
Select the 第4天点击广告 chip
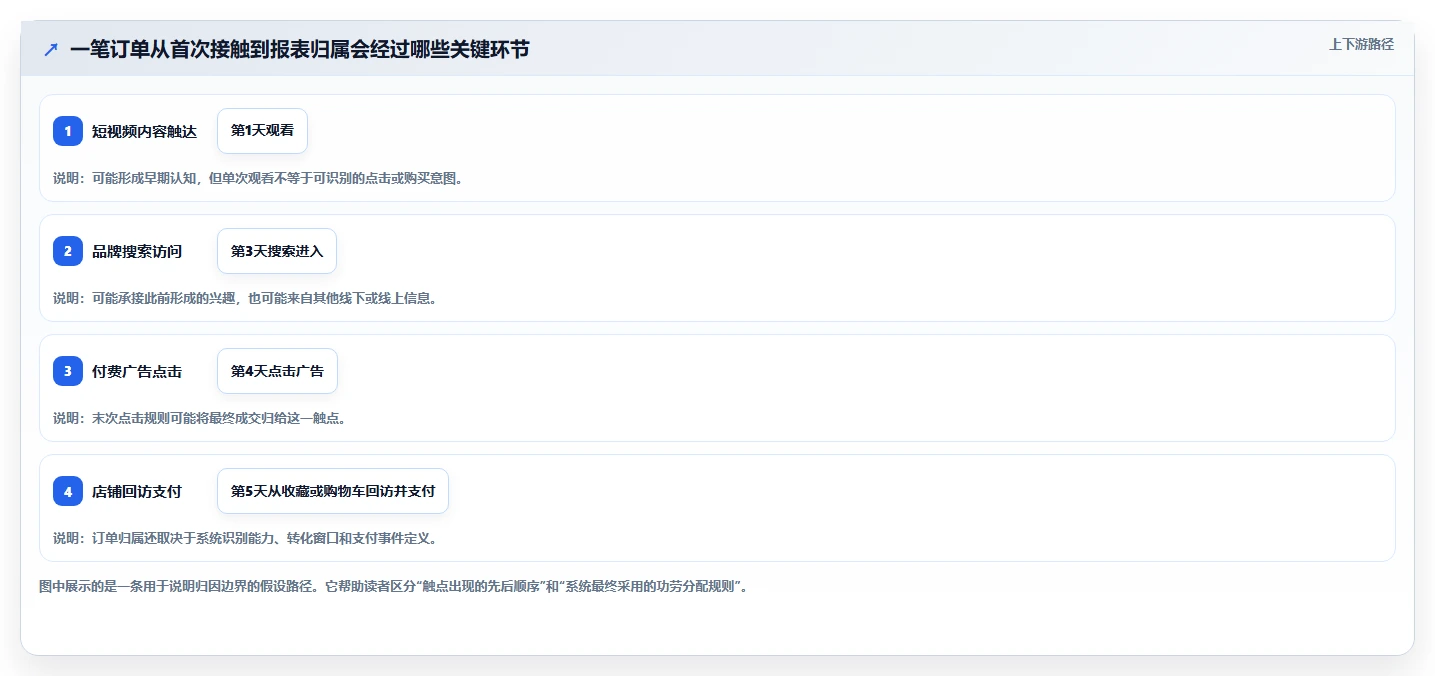click(x=277, y=371)
